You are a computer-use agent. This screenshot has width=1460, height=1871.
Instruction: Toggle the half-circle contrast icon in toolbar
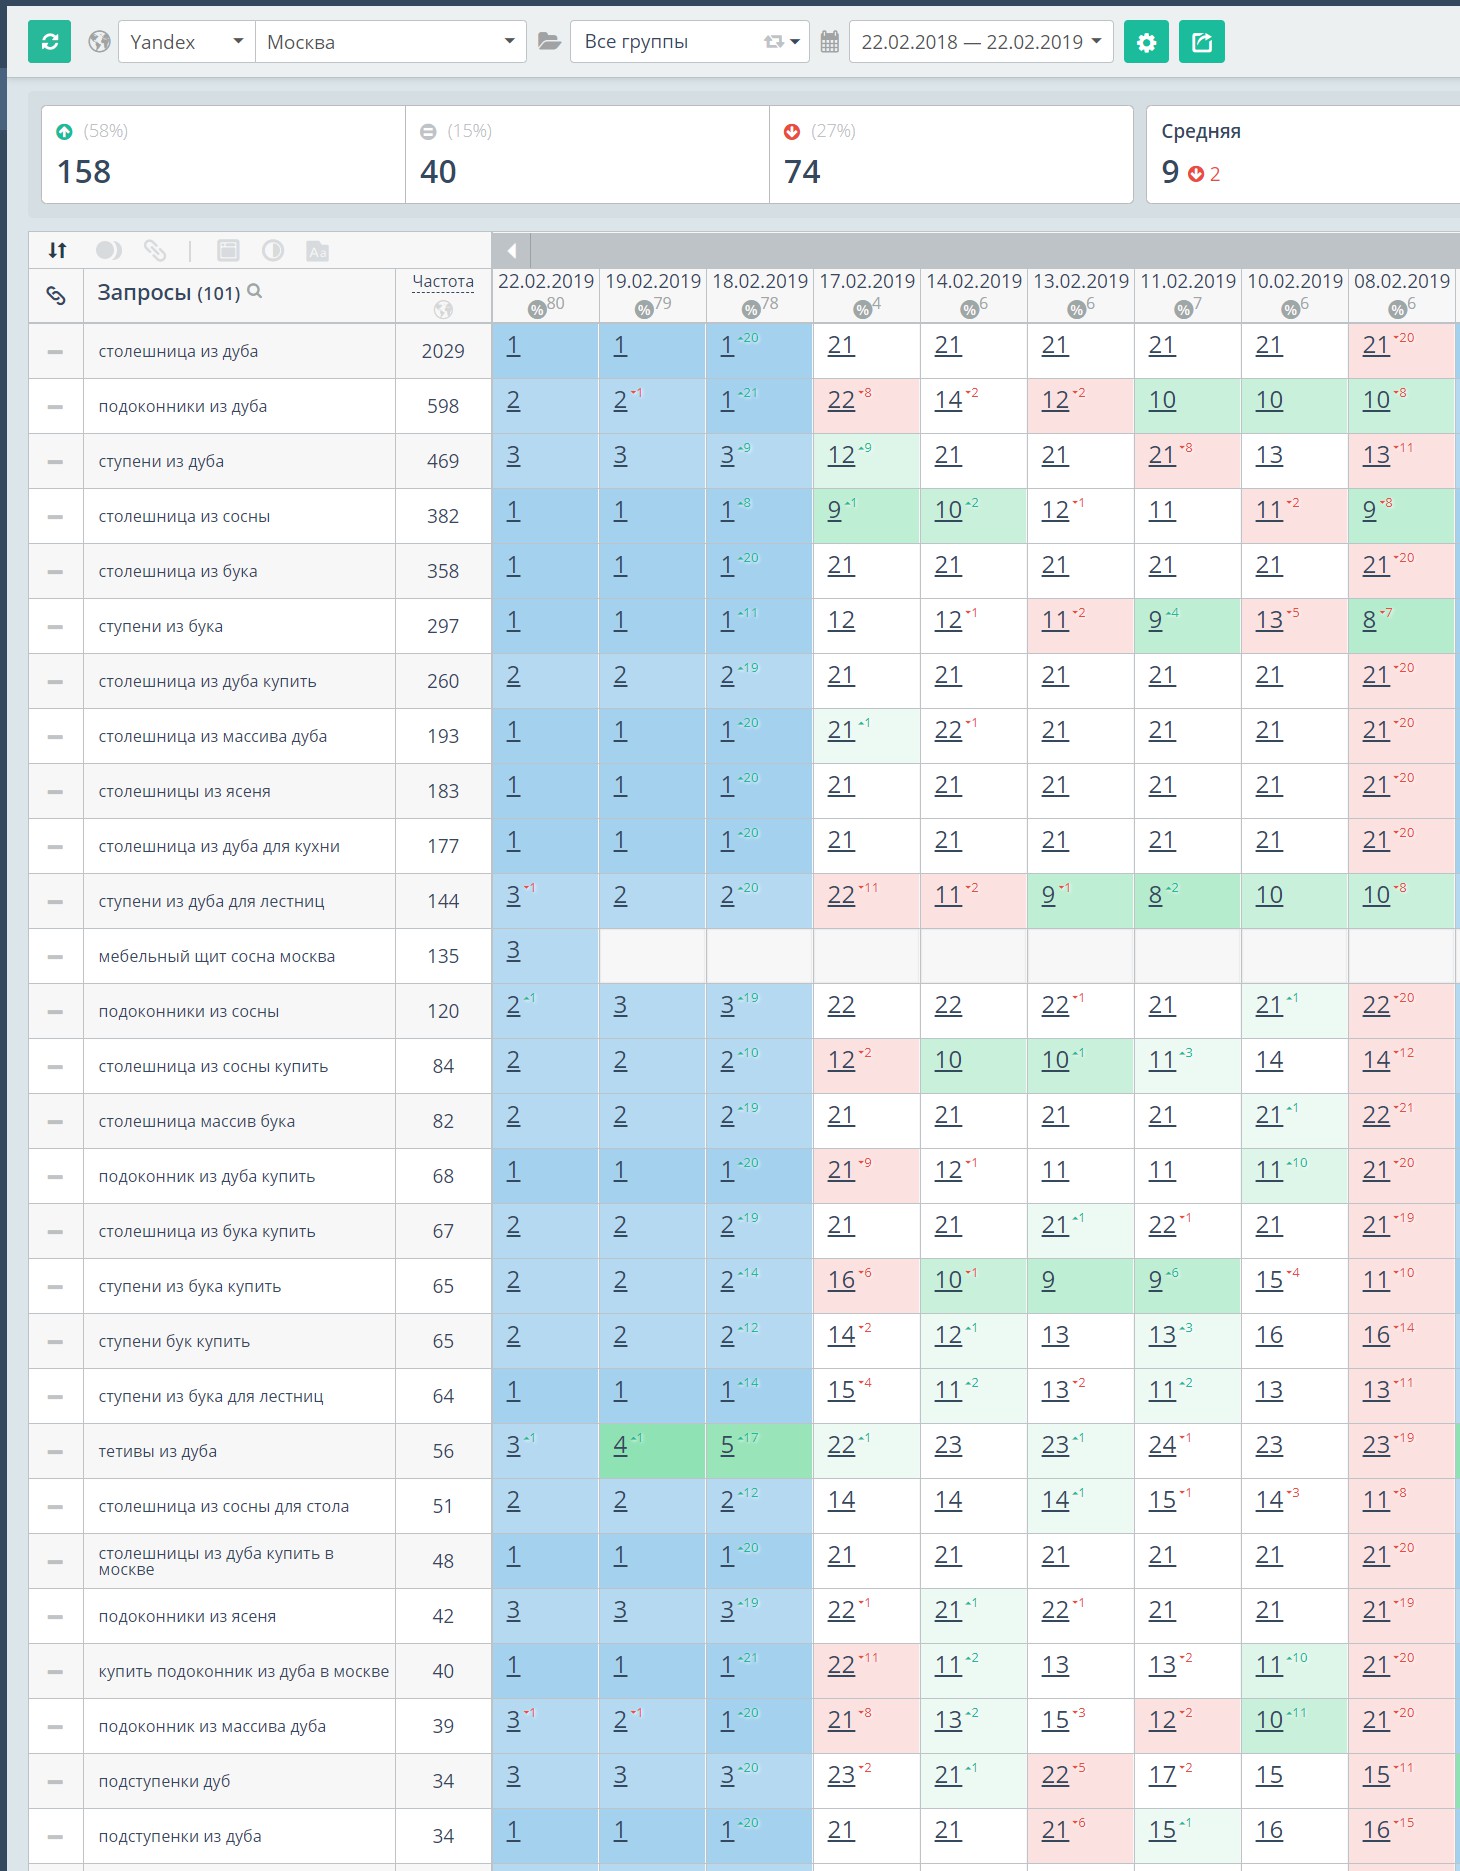click(x=272, y=250)
